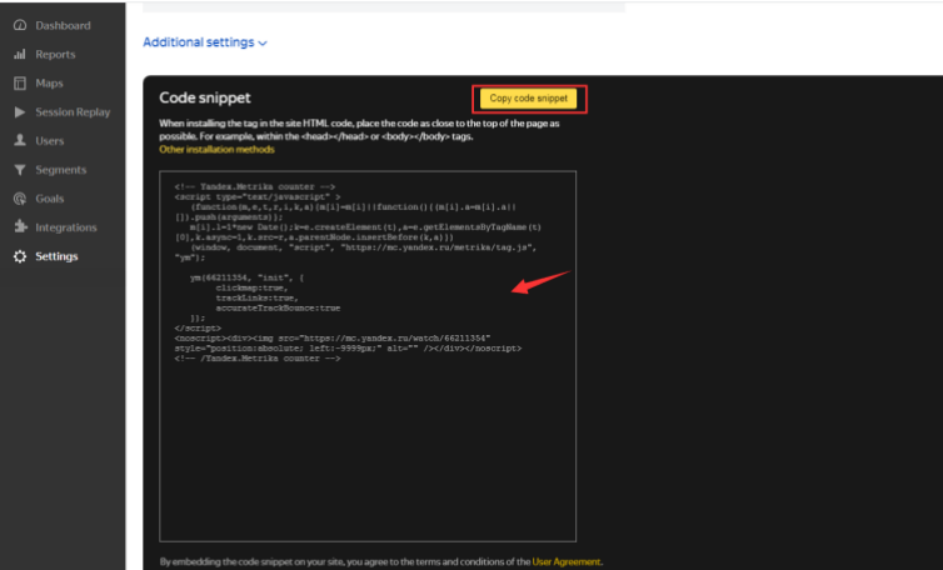
Task: Click the opening 'Yandex.Metrika counter' comment
Action: tap(255, 186)
